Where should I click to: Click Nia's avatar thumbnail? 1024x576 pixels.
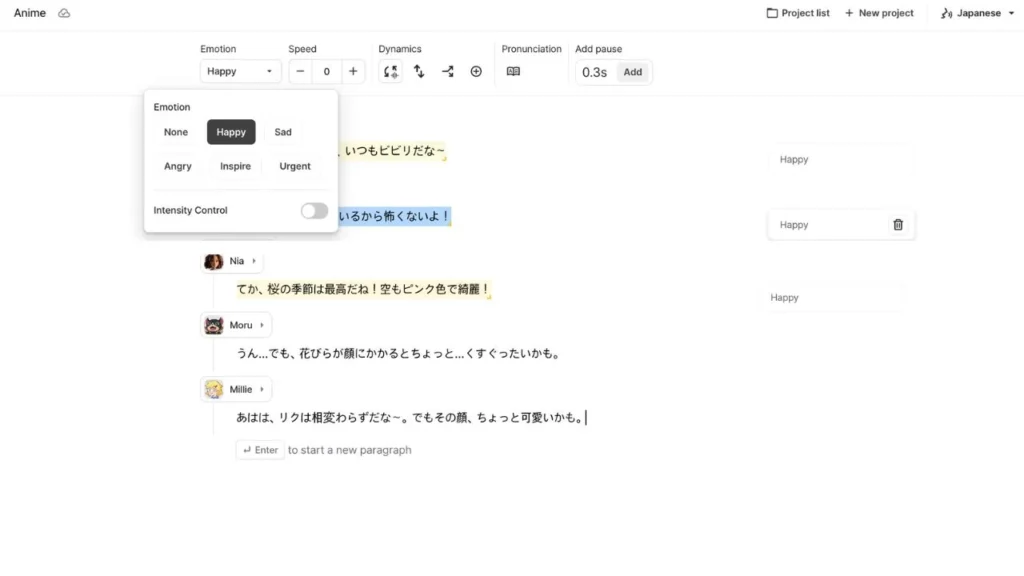[x=214, y=261]
